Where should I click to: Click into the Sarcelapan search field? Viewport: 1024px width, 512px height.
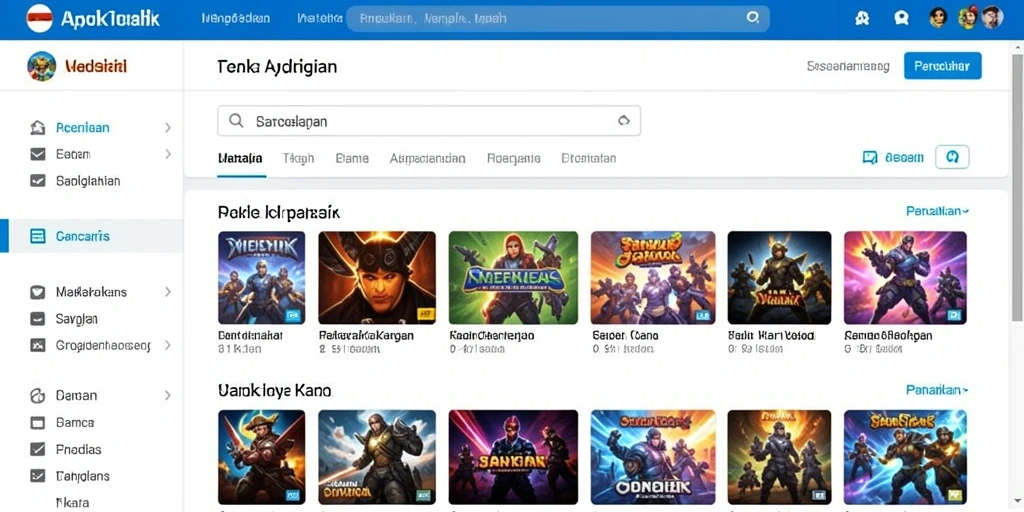[429, 121]
